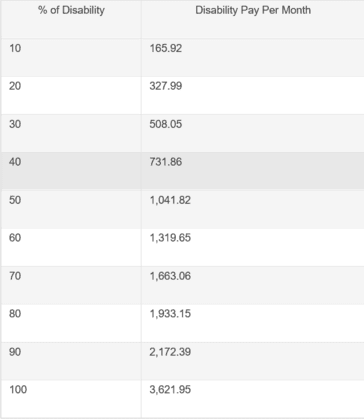The width and height of the screenshot is (364, 419).
Task: Click the 327.99 monthly pay value
Action: point(166,86)
